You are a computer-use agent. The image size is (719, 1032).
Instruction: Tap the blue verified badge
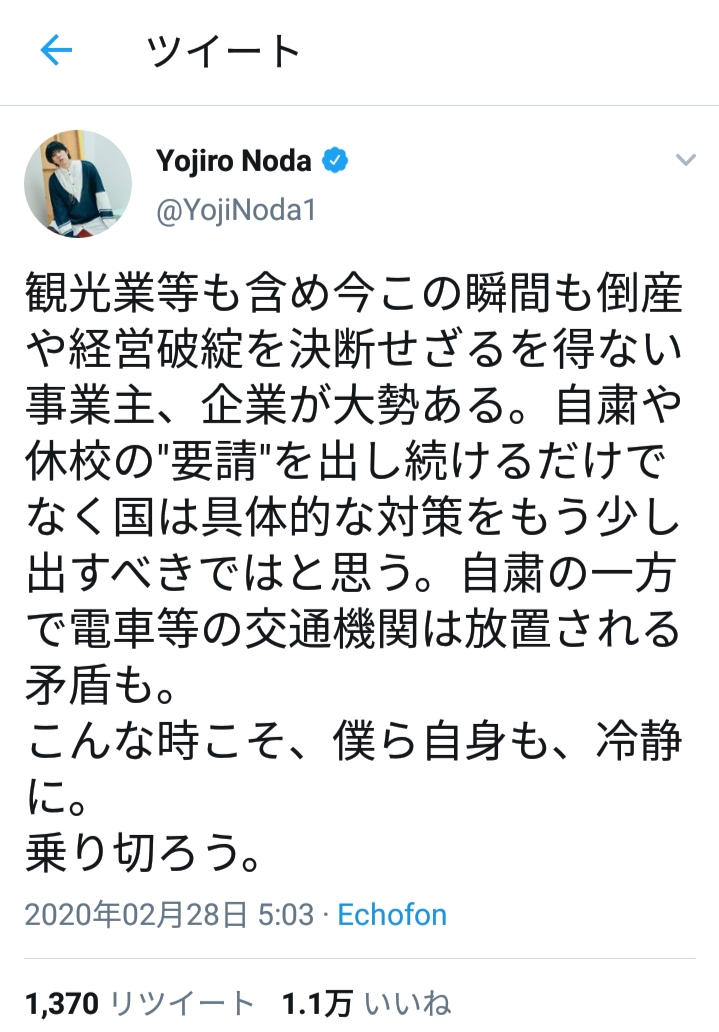(x=335, y=161)
